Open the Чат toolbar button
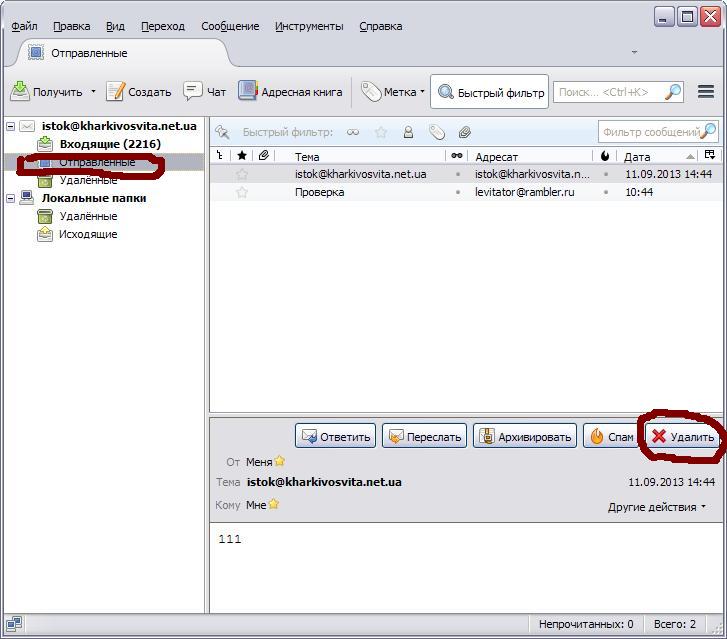Image resolution: width=727 pixels, height=639 pixels. pos(204,91)
